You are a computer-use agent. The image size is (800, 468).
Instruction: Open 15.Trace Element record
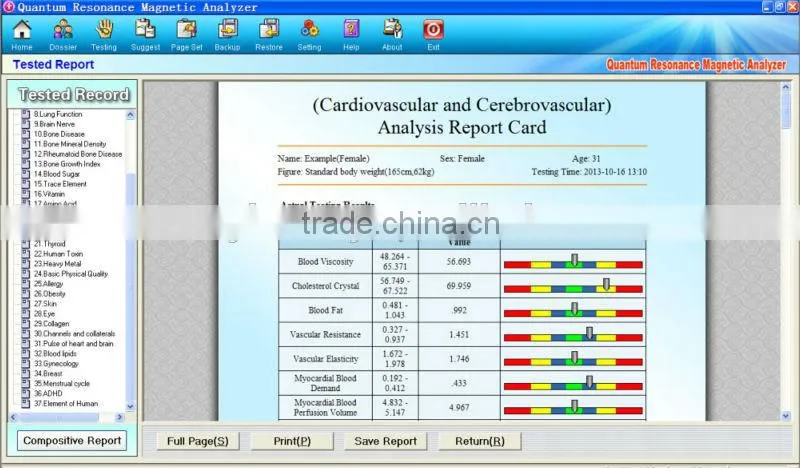pyautogui.click(x=60, y=184)
